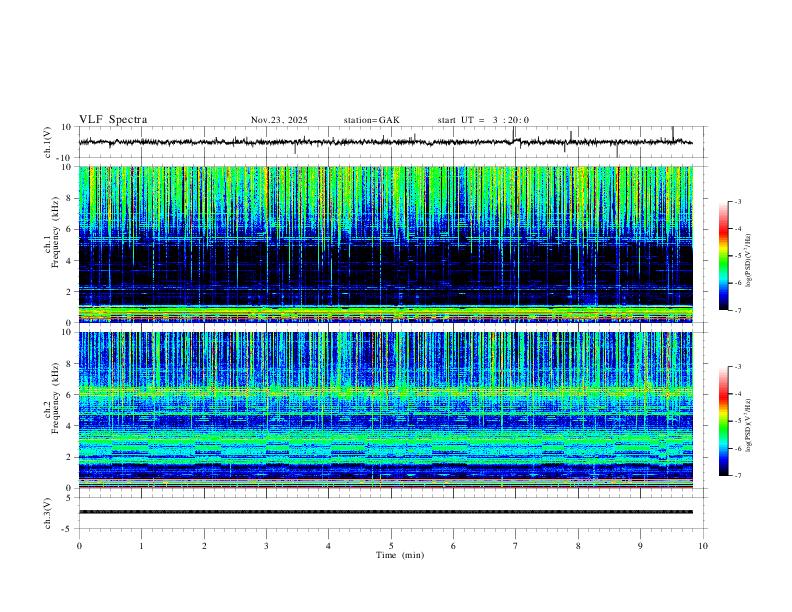Click the ch.1 colorbar "log(PSD)(V²/Hz)" label

pyautogui.click(x=748, y=260)
